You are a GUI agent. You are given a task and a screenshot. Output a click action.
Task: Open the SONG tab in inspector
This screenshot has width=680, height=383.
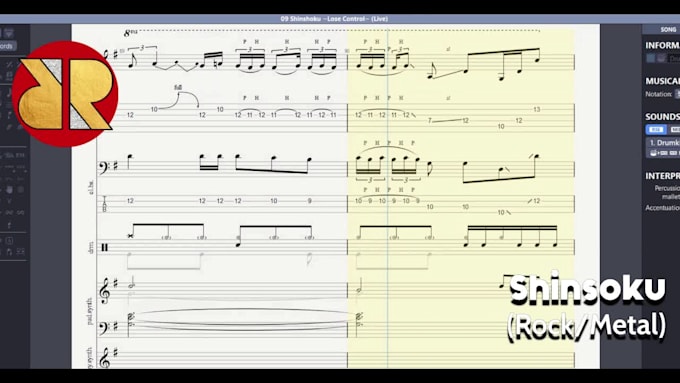[x=668, y=29]
